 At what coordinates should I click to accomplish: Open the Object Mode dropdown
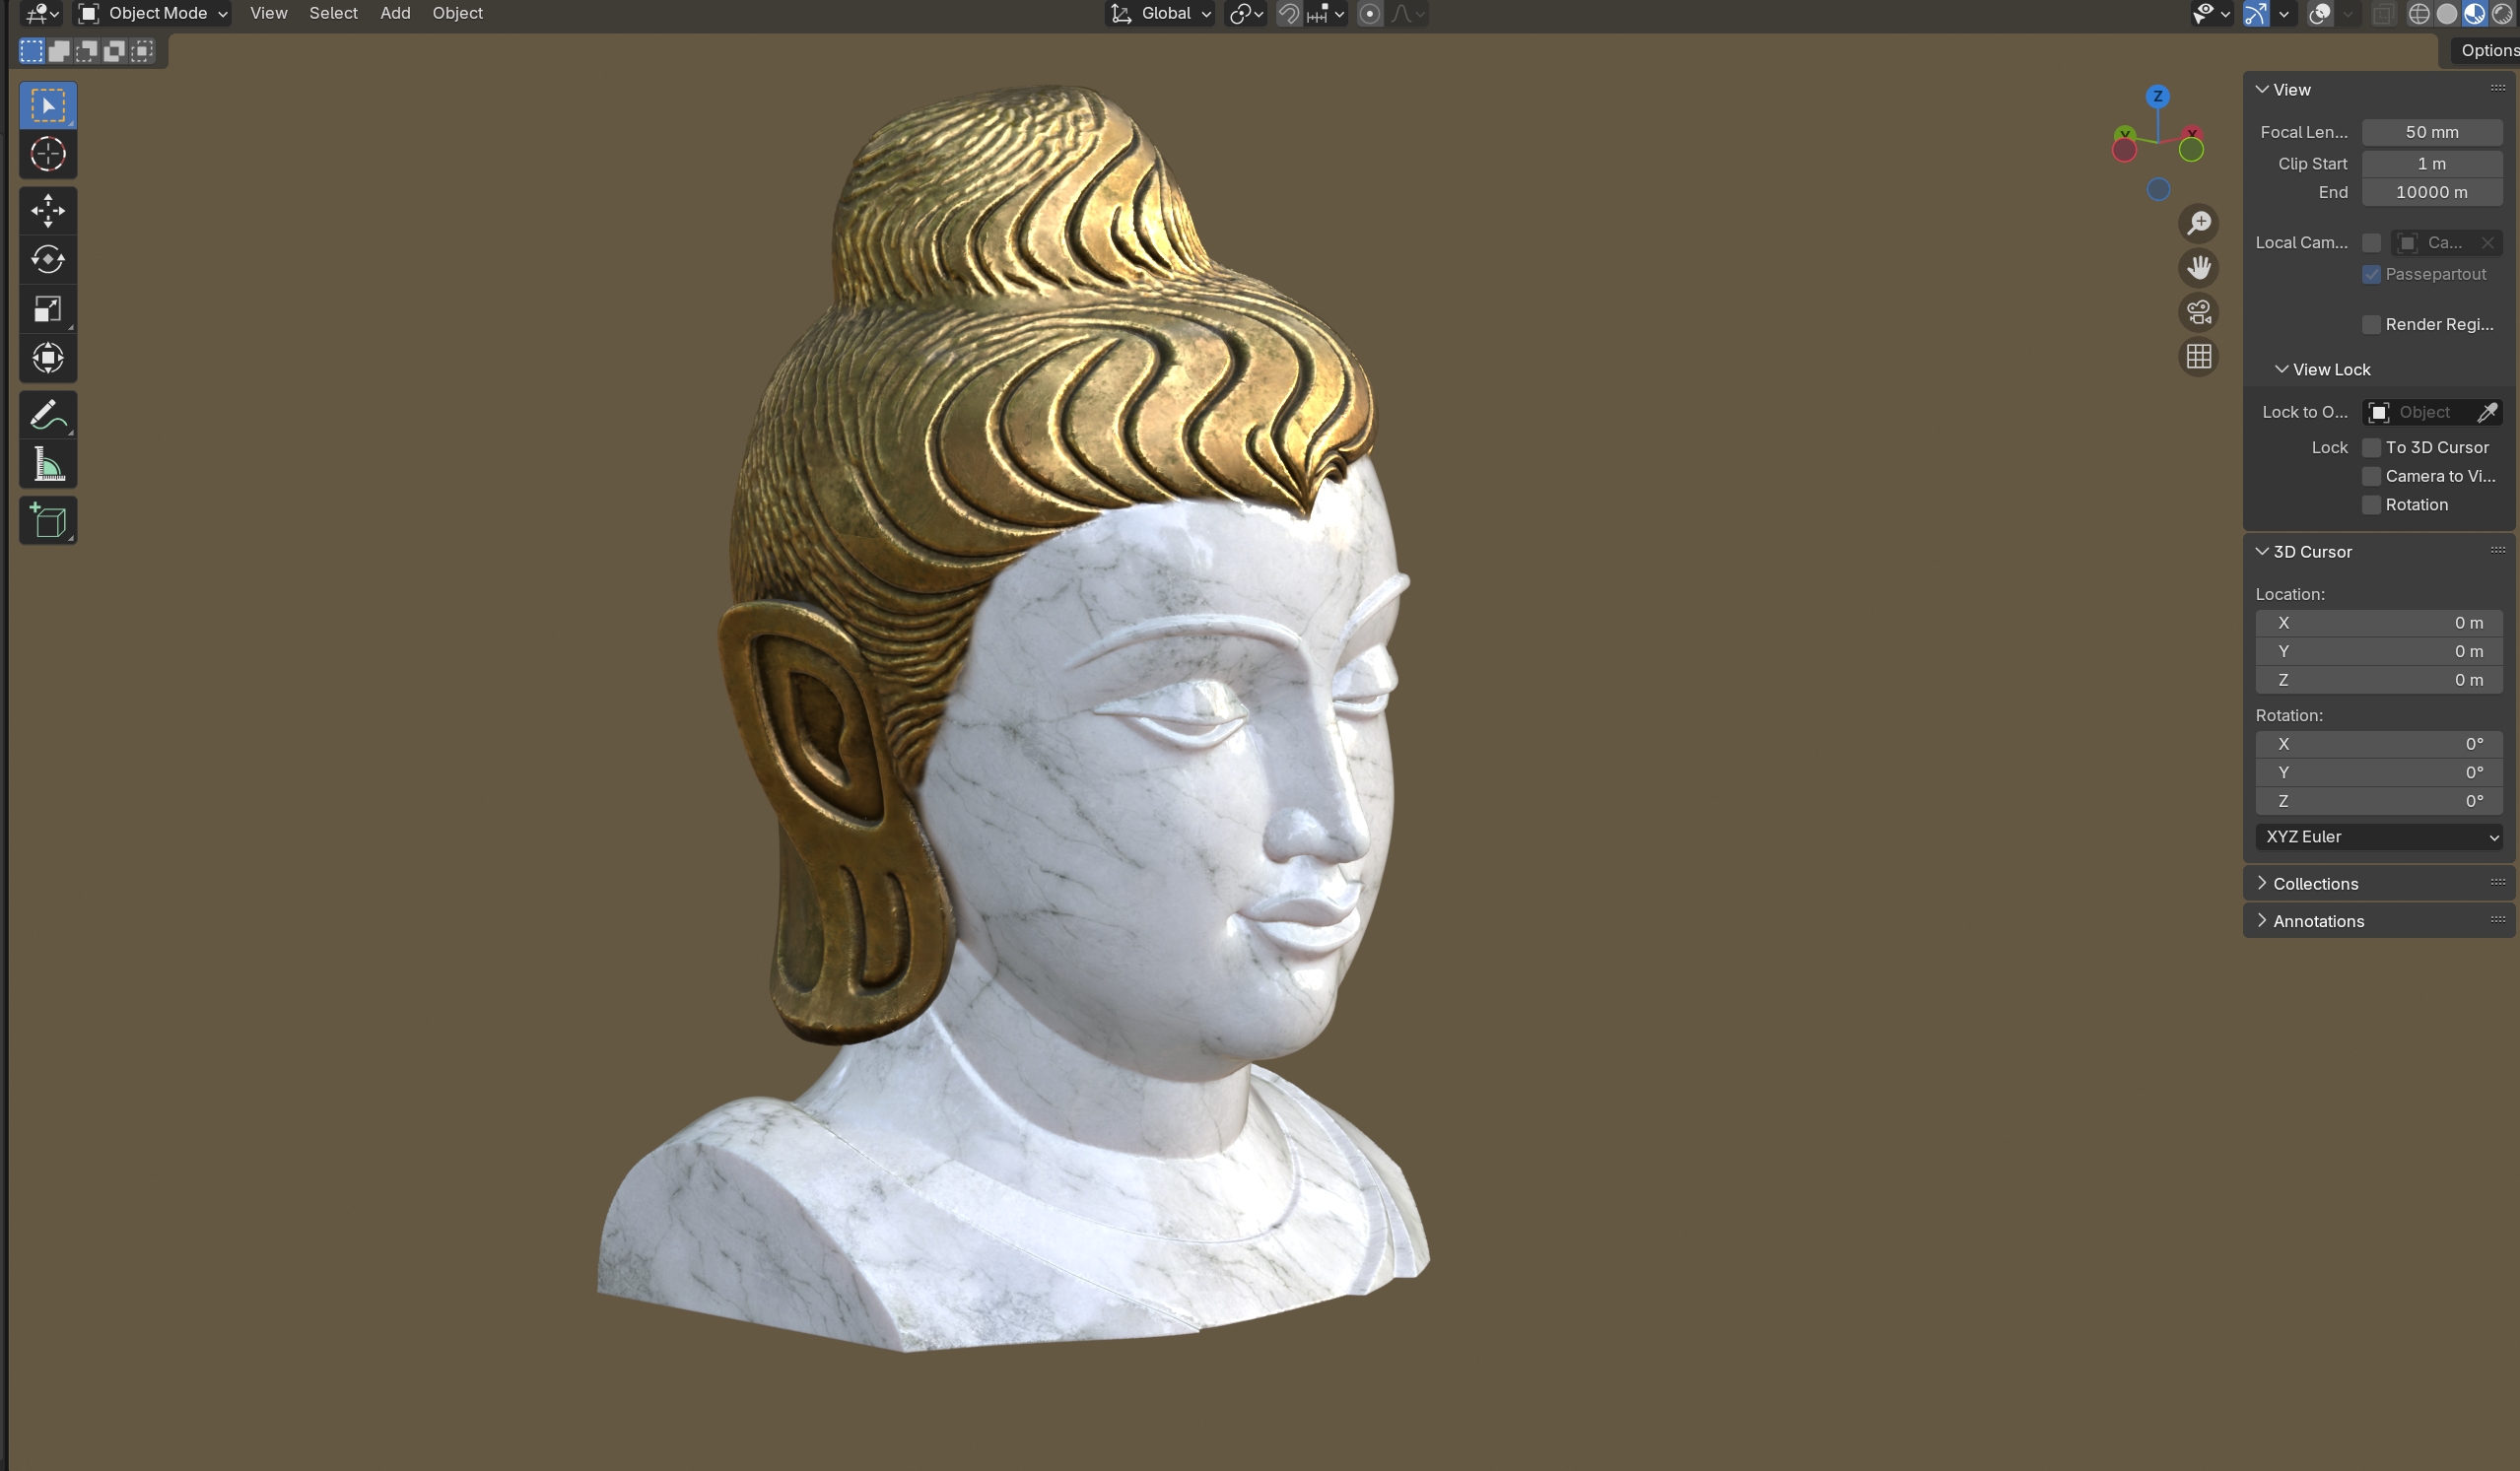point(154,13)
